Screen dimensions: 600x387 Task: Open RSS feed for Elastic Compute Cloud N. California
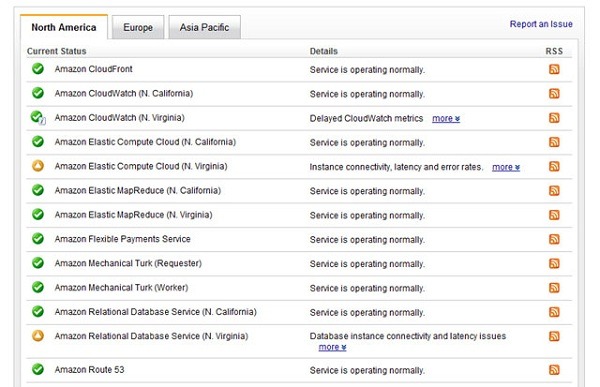click(x=554, y=142)
